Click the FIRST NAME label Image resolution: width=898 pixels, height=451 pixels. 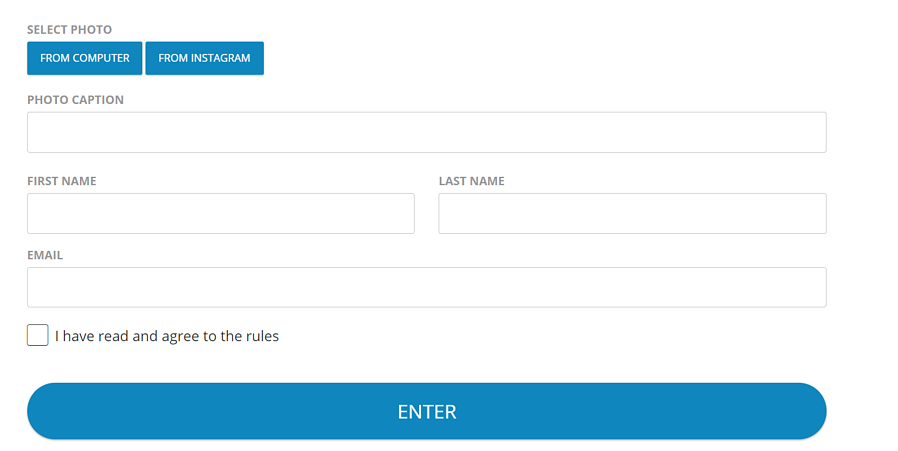click(61, 181)
